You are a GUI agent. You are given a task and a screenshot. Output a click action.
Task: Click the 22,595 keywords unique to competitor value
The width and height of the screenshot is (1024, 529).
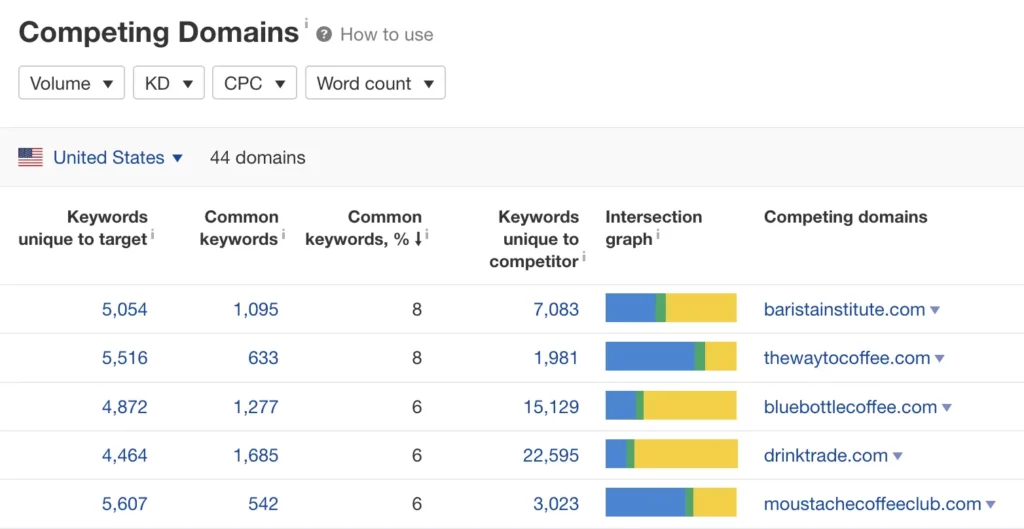coord(551,455)
